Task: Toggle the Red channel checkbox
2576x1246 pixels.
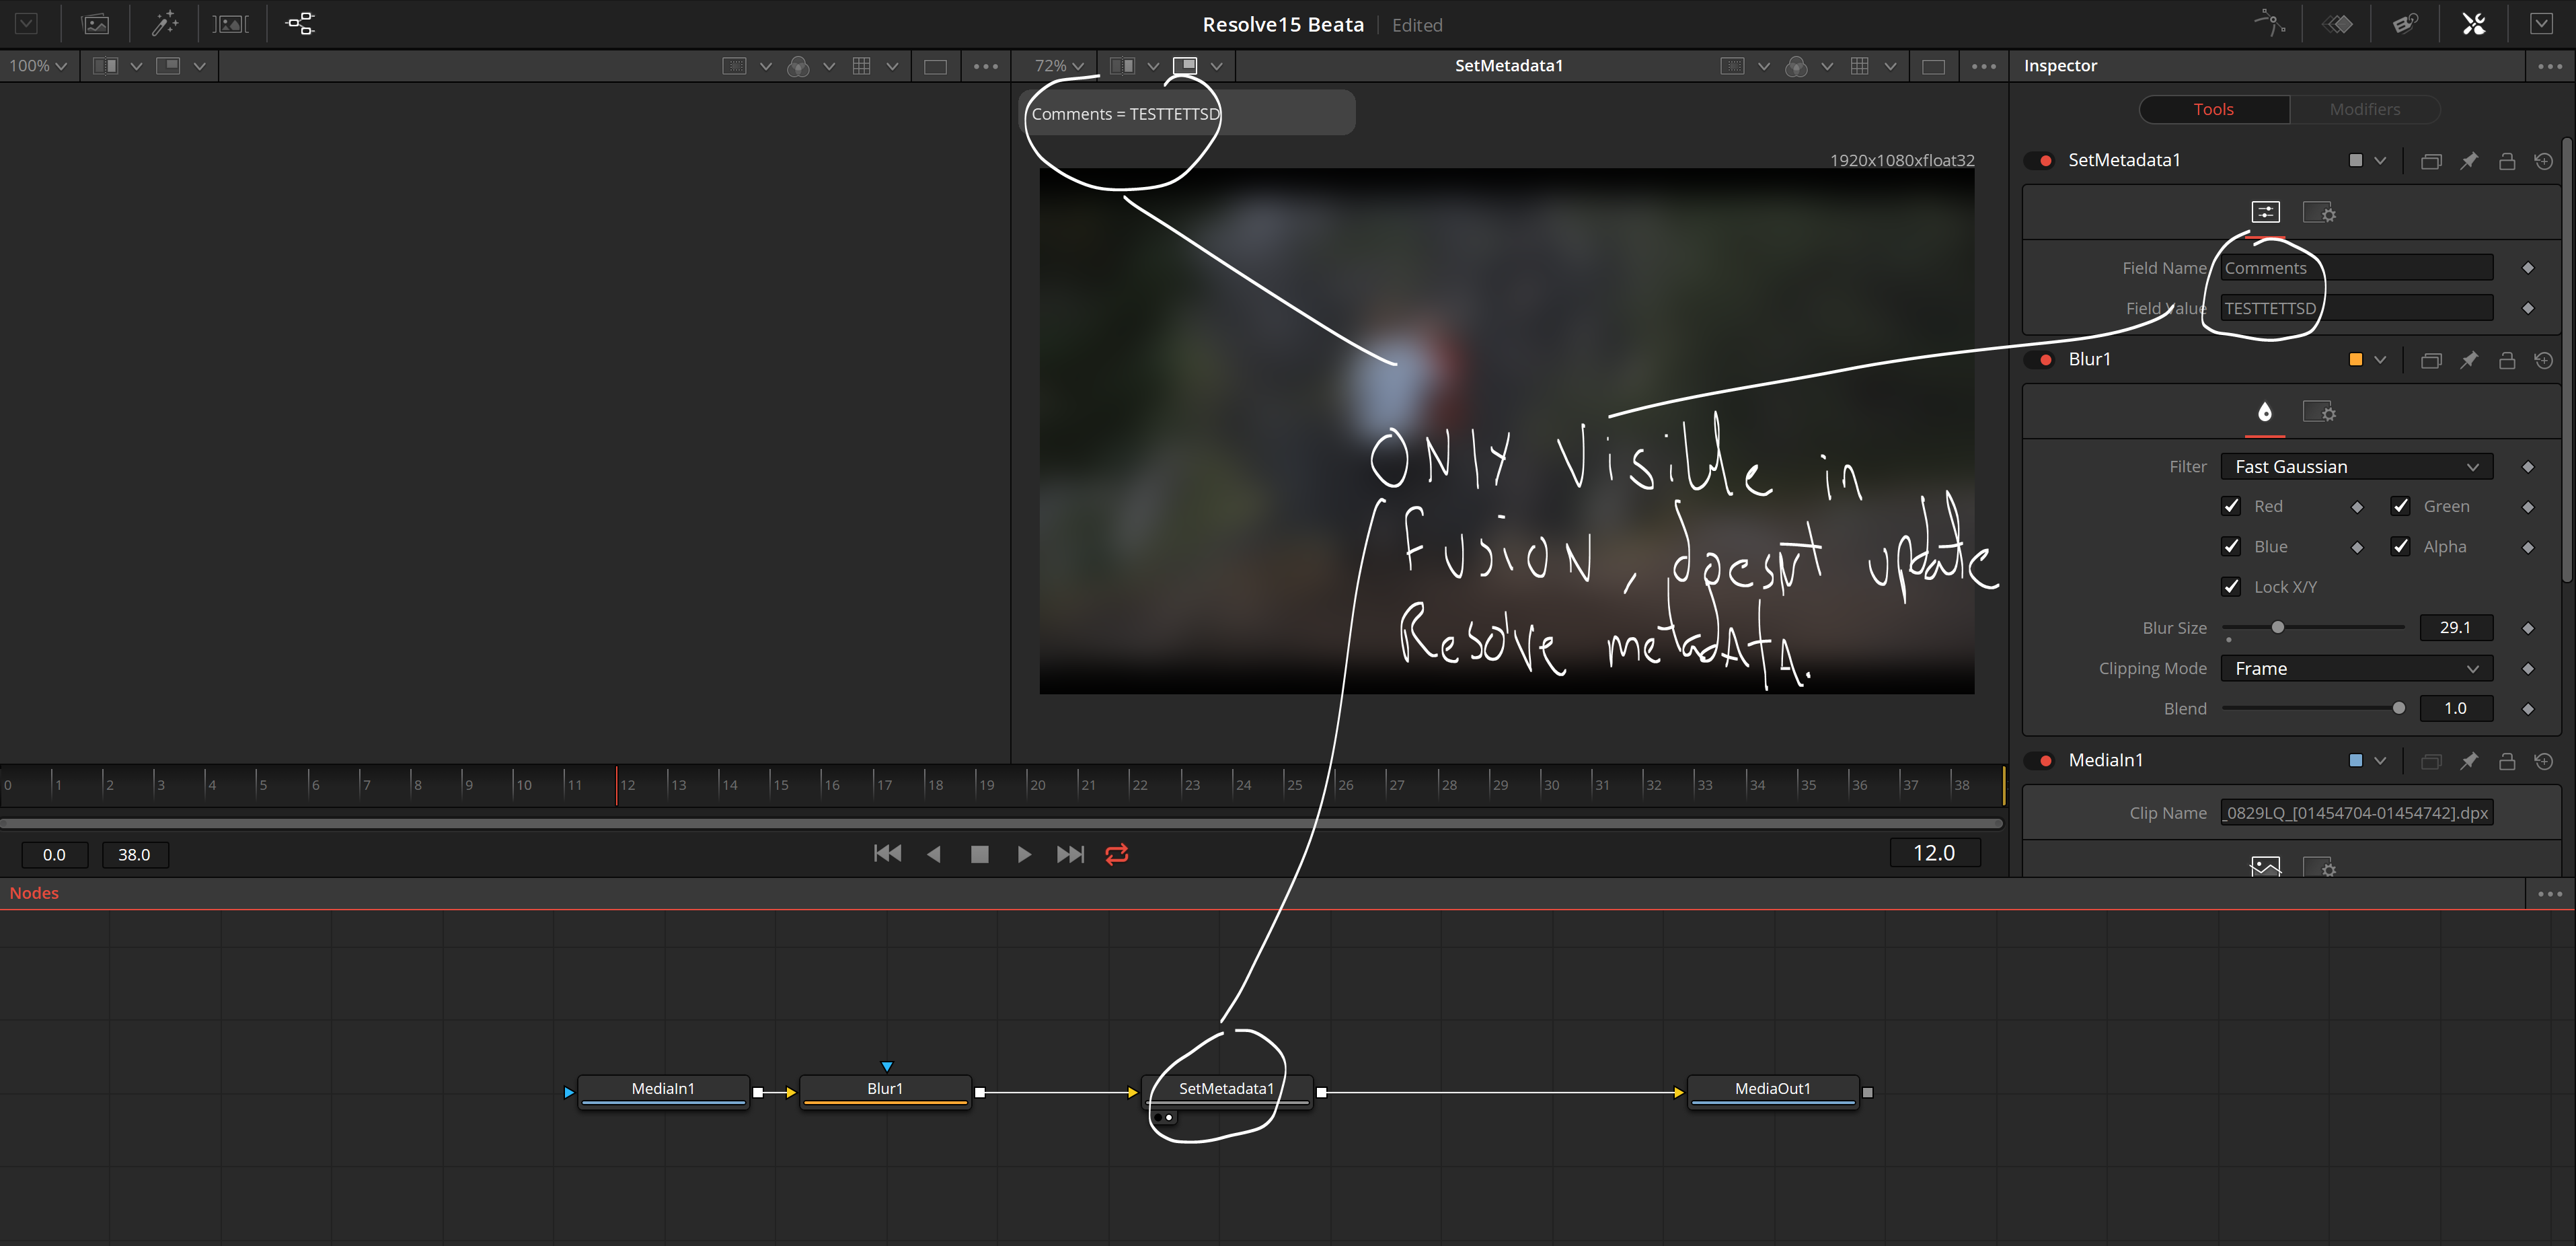Action: coord(2231,506)
